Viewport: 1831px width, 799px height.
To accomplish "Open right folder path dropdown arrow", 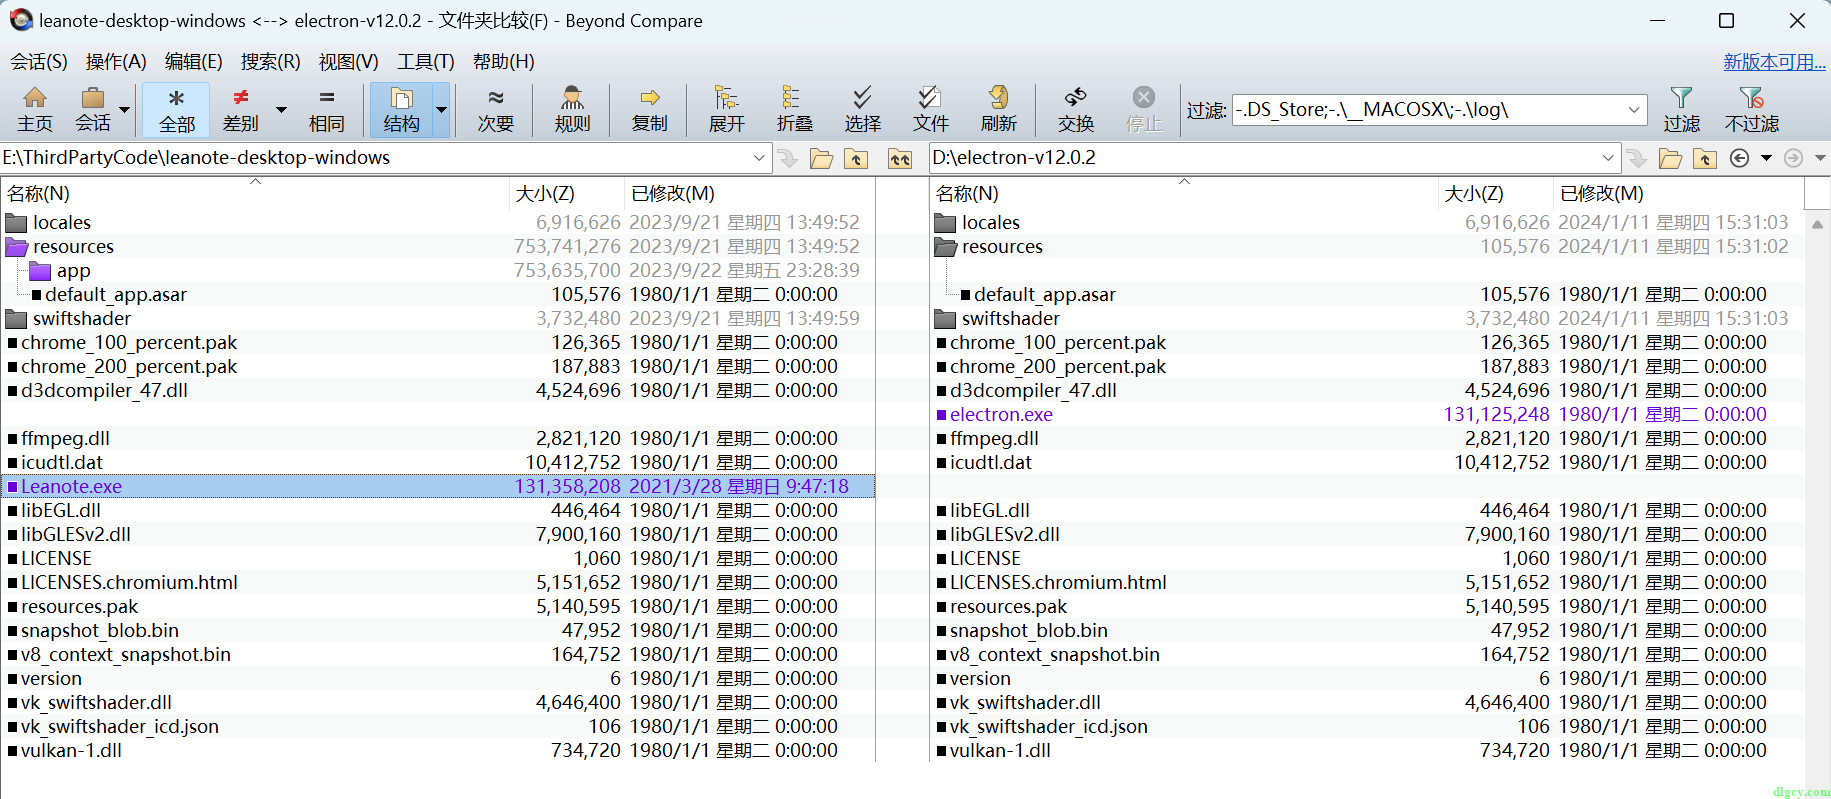I will click(1608, 158).
